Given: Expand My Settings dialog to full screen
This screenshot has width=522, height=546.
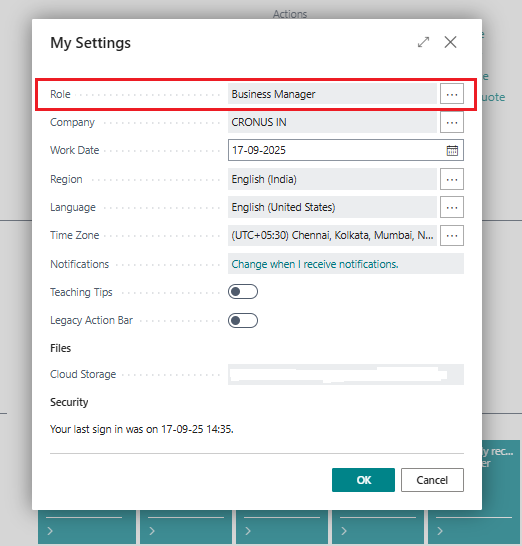Looking at the screenshot, I should pos(423,42).
